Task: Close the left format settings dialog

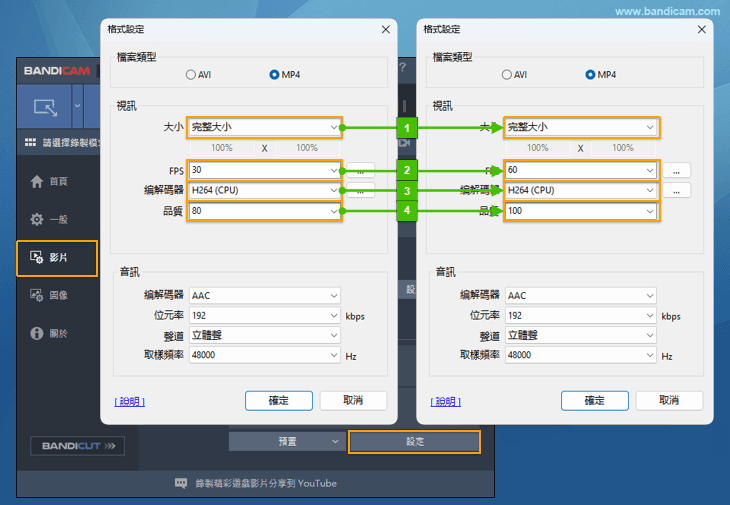Action: 385,29
